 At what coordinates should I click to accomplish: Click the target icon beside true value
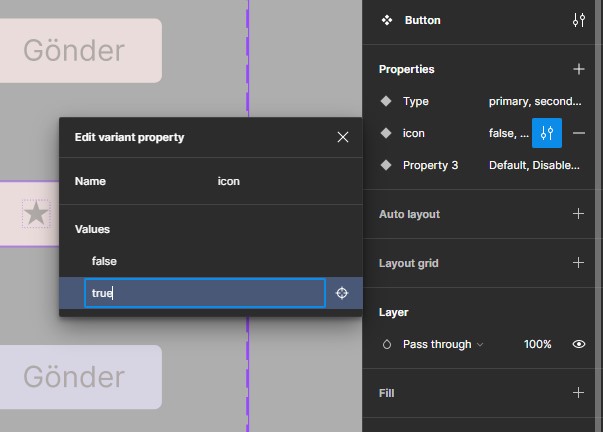coord(342,293)
